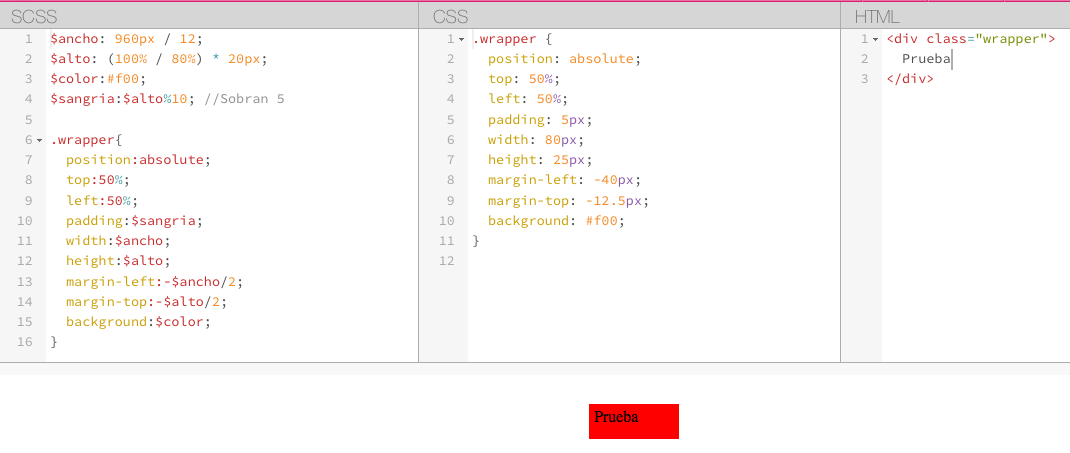Click line number 5 in SCSS gutter
Viewport: 1070px width, 453px height.
pyautogui.click(x=29, y=120)
